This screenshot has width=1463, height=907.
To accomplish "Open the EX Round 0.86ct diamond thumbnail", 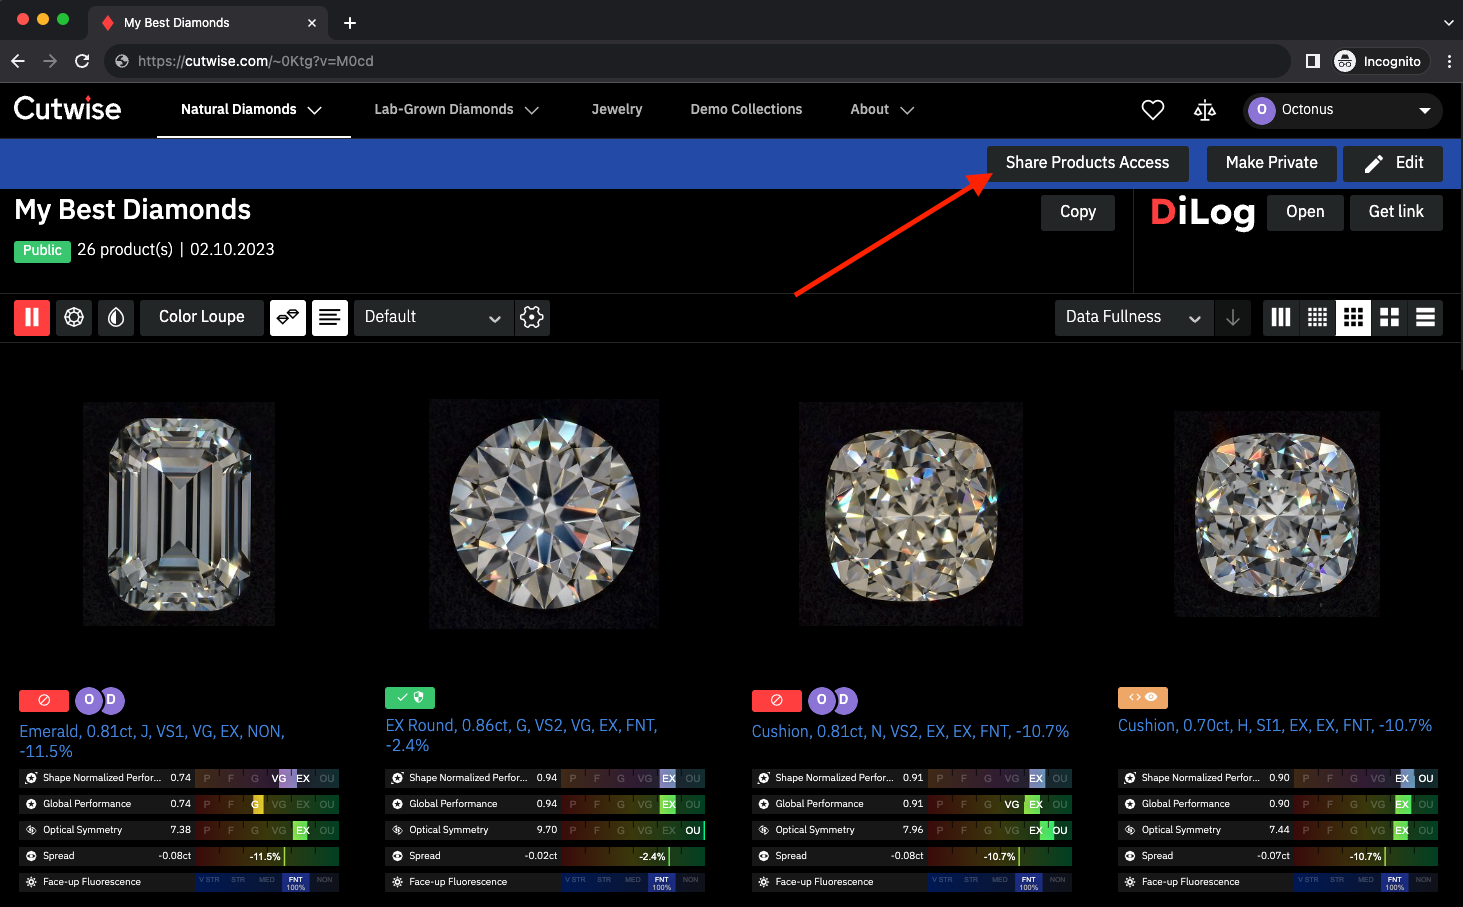I will coord(544,513).
